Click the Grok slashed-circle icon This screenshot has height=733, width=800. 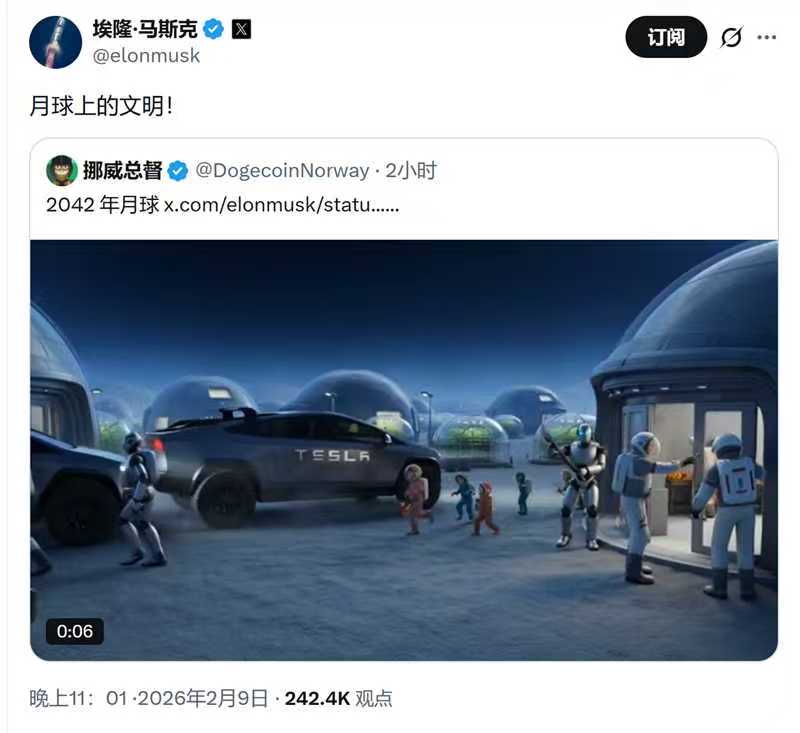pos(731,37)
